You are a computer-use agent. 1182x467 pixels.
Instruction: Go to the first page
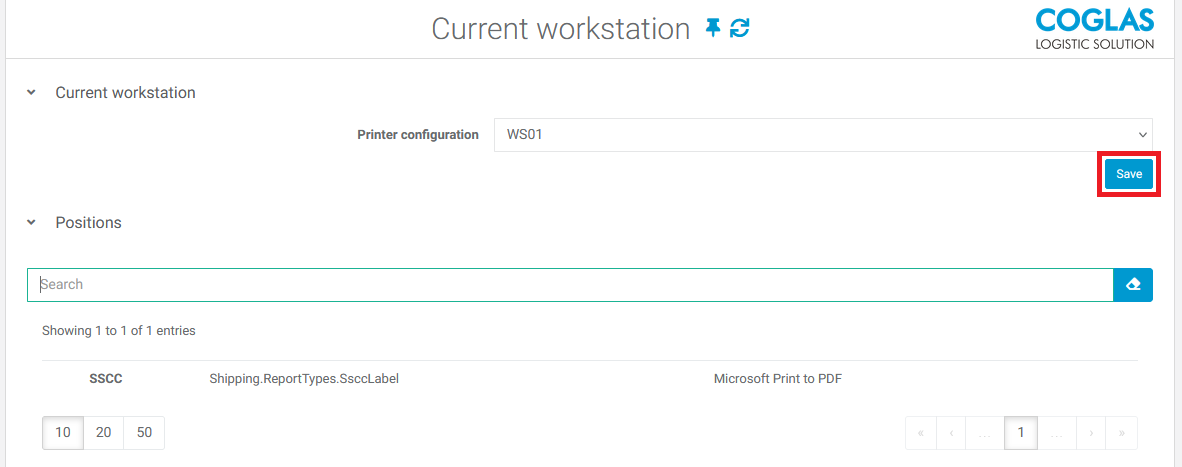(x=920, y=433)
